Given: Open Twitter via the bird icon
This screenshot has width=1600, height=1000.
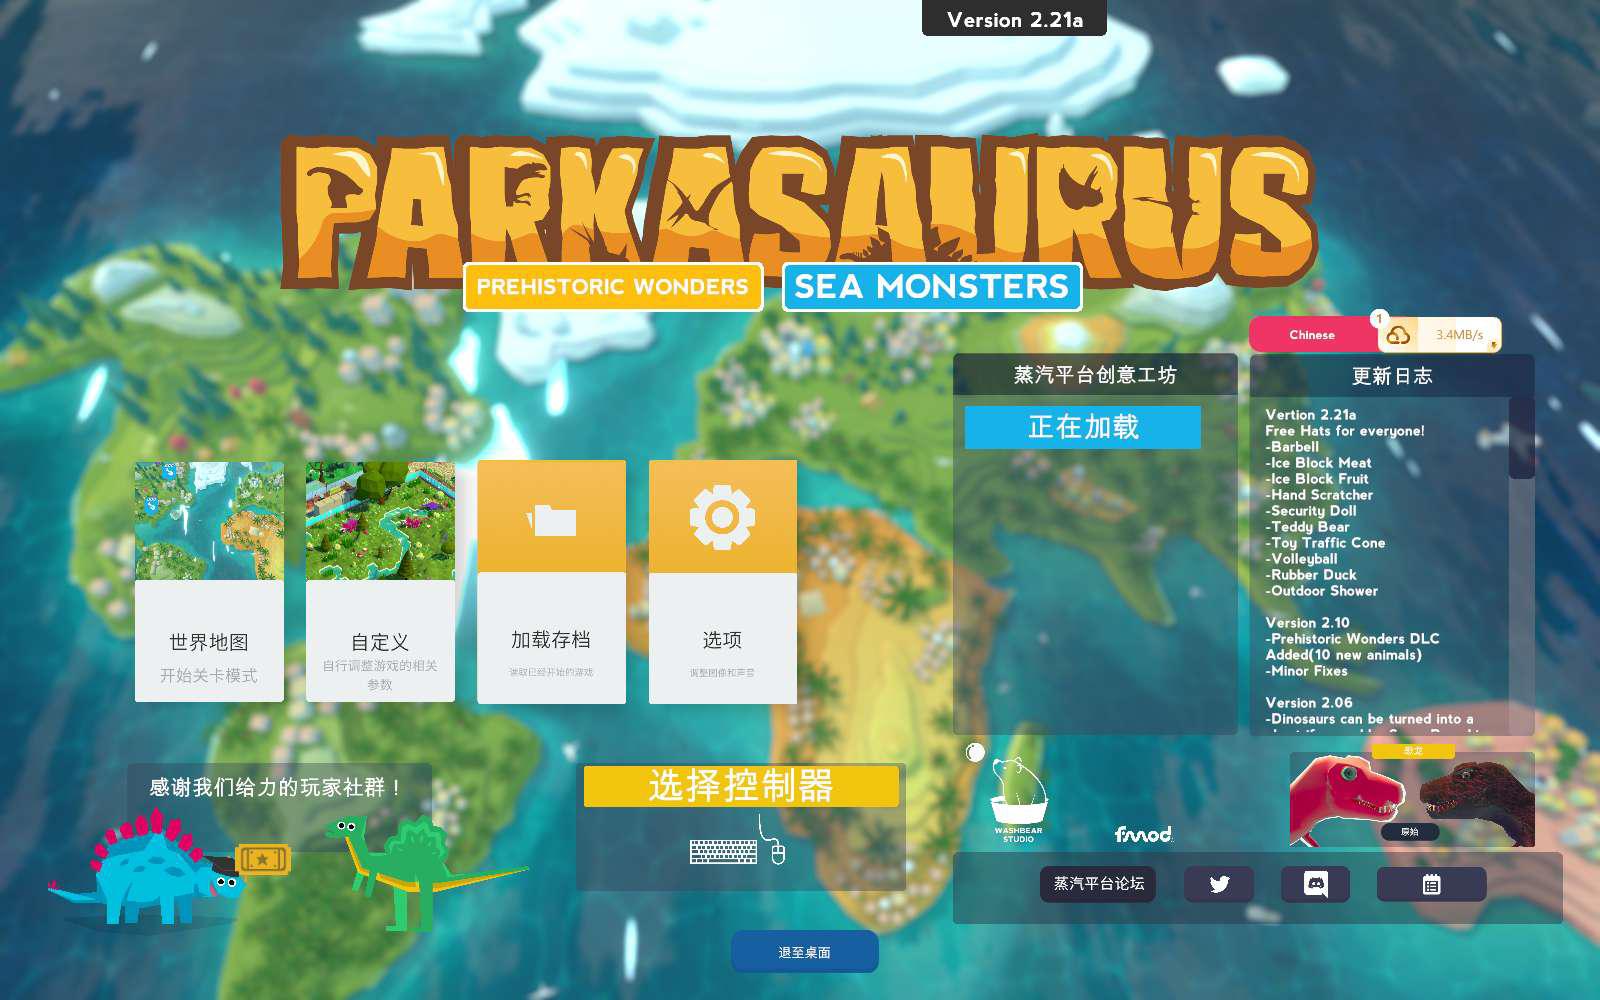Looking at the screenshot, I should click(x=1219, y=884).
